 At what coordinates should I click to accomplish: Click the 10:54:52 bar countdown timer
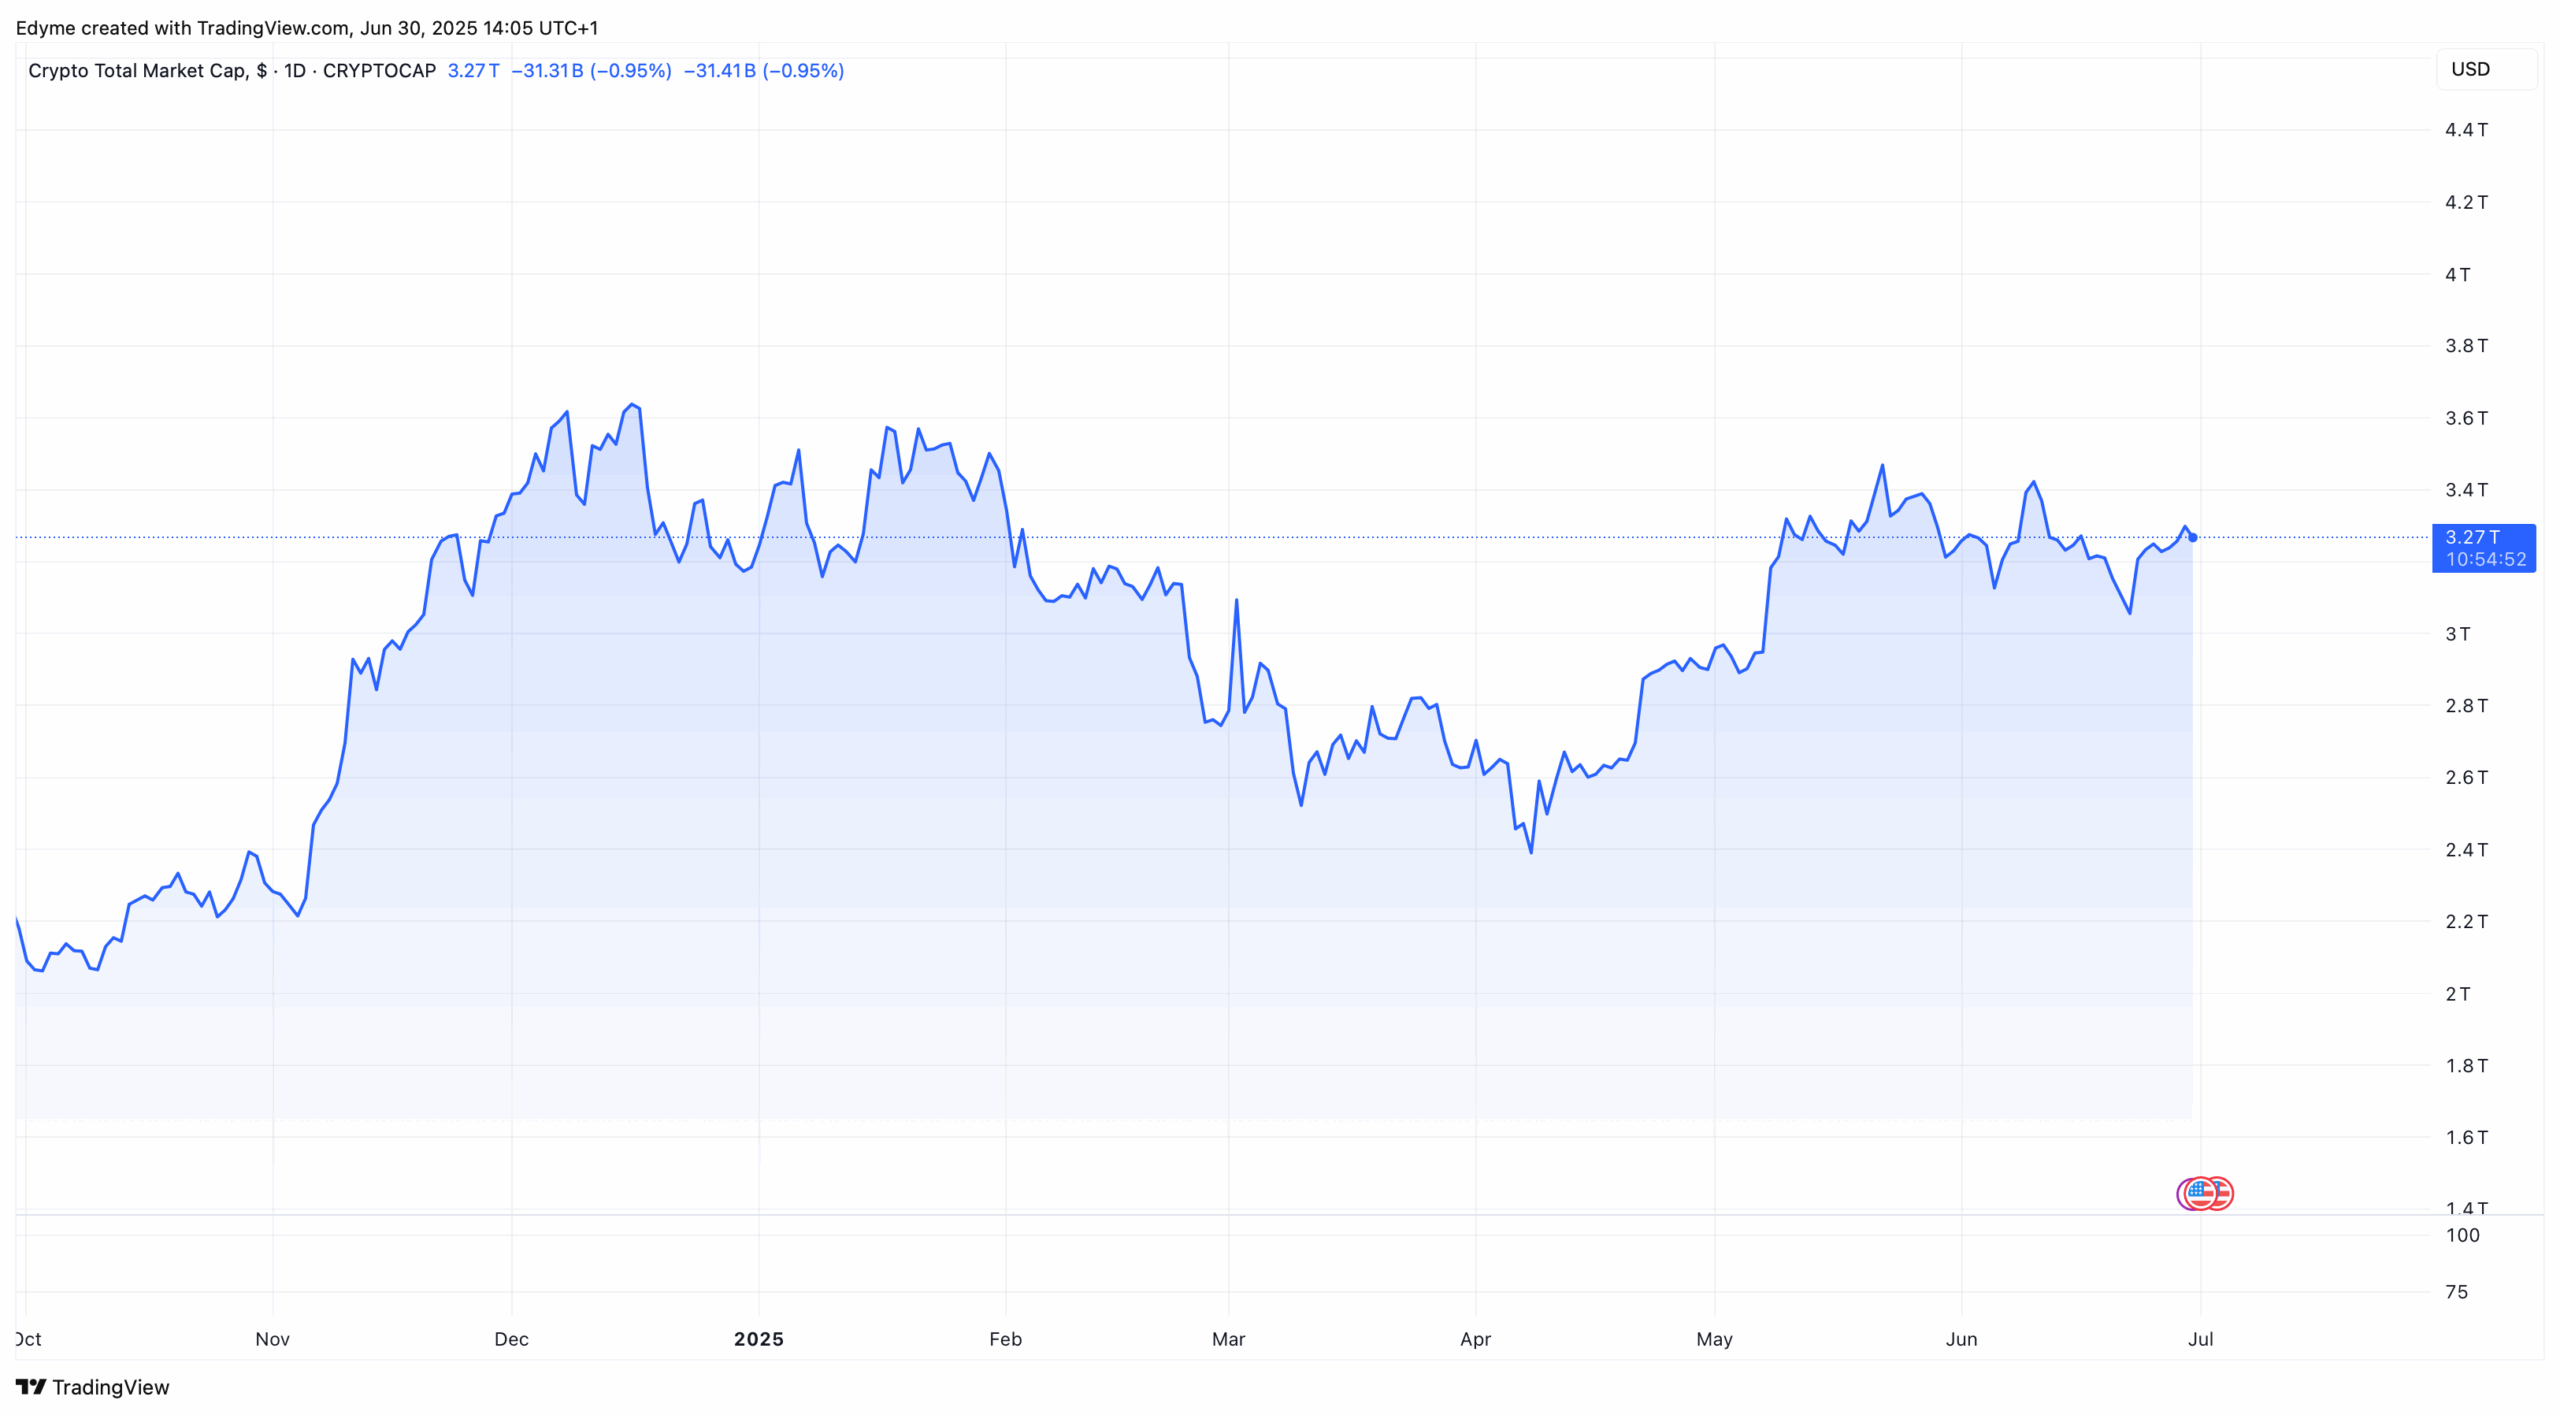2485,560
